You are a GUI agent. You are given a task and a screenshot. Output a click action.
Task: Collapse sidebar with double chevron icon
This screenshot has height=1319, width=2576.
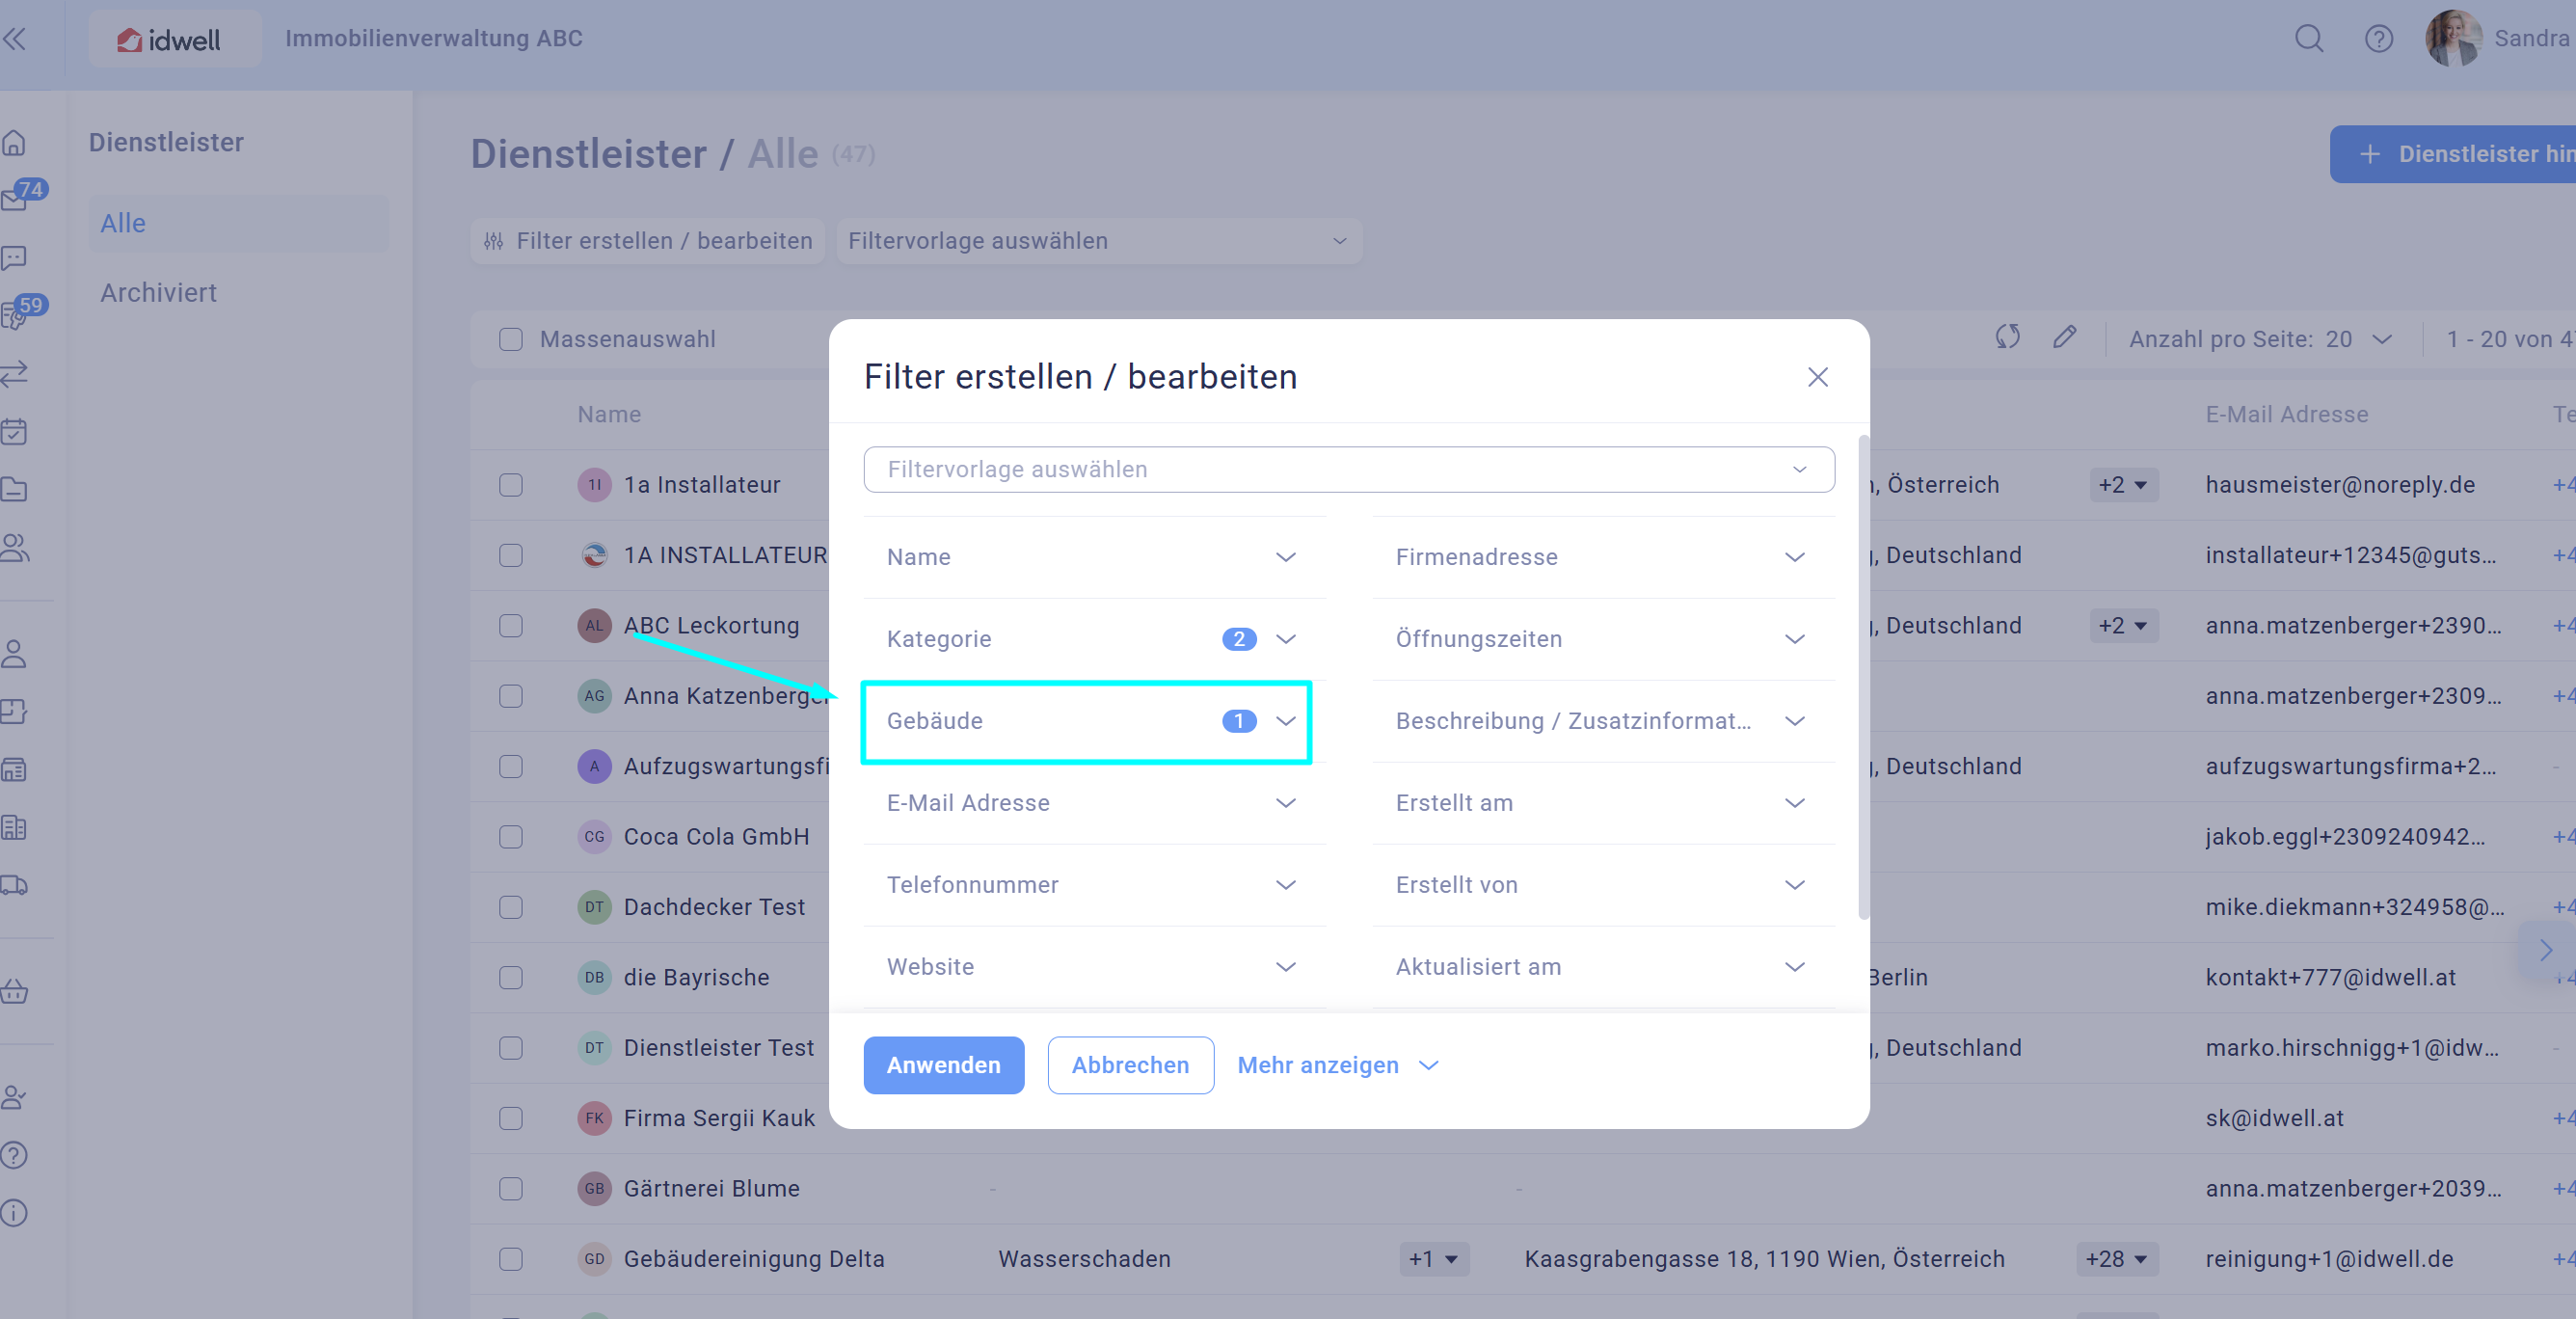pyautogui.click(x=14, y=39)
